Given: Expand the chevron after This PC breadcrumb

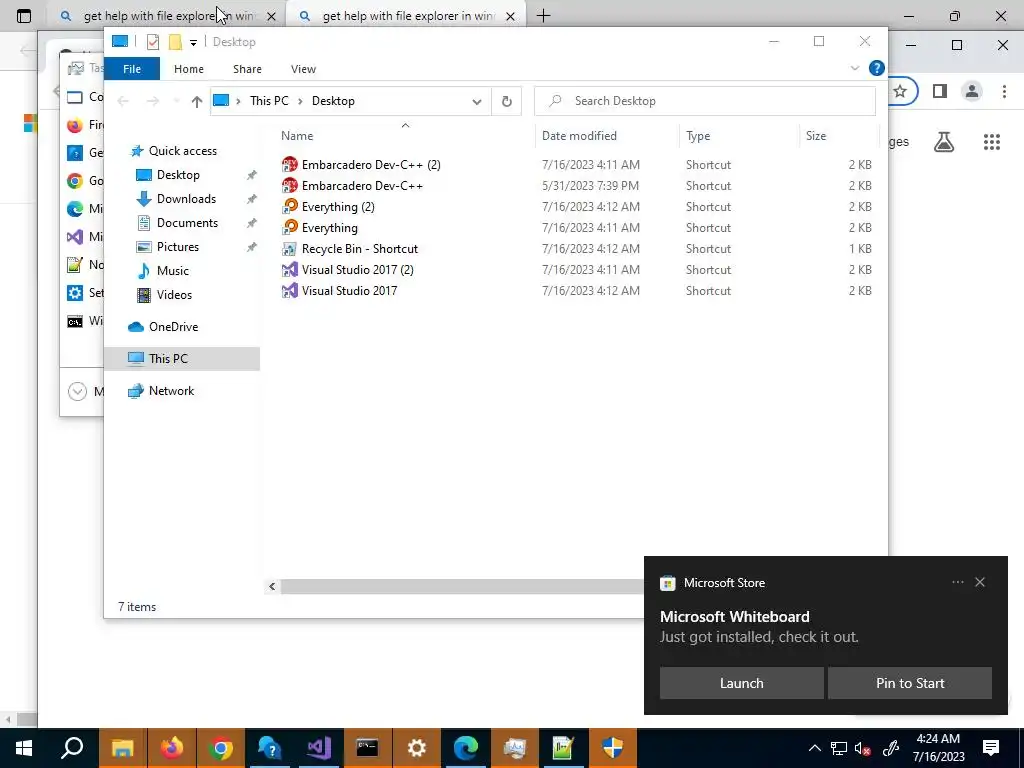Looking at the screenshot, I should point(300,101).
